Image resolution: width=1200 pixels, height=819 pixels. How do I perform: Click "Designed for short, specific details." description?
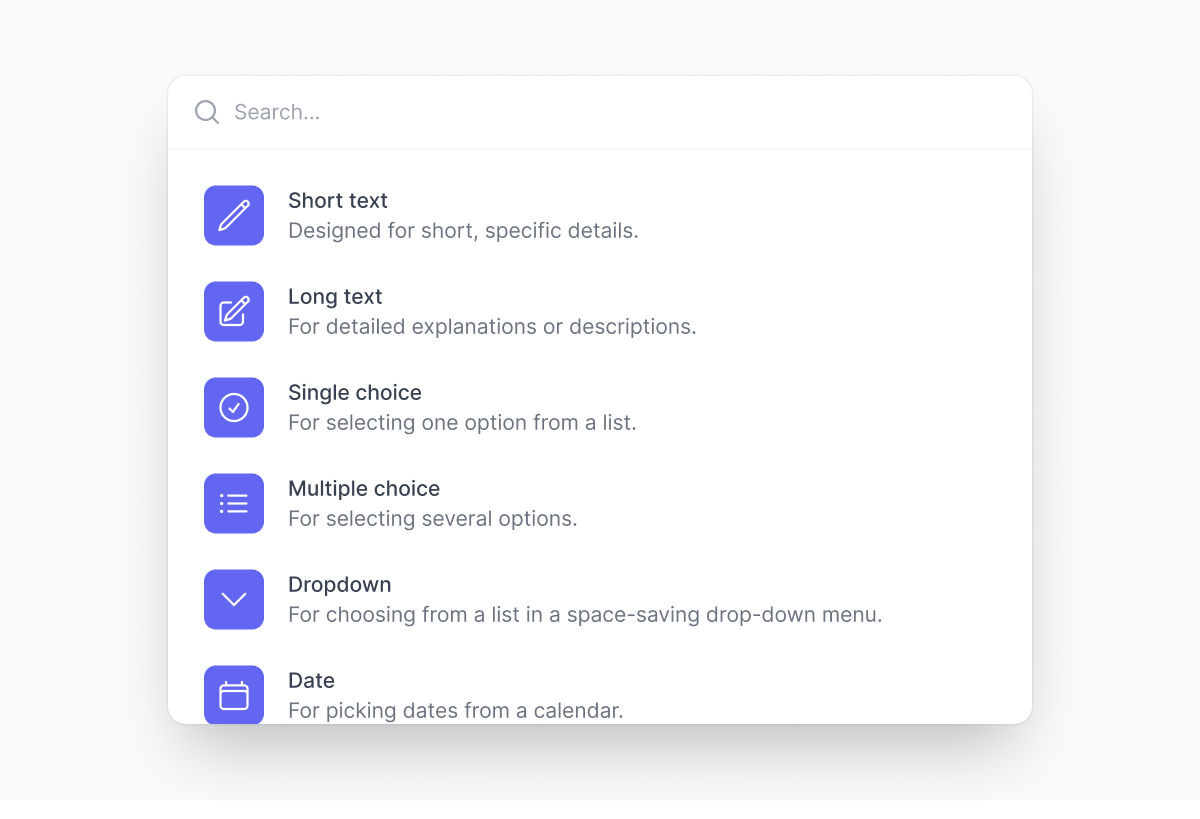463,231
